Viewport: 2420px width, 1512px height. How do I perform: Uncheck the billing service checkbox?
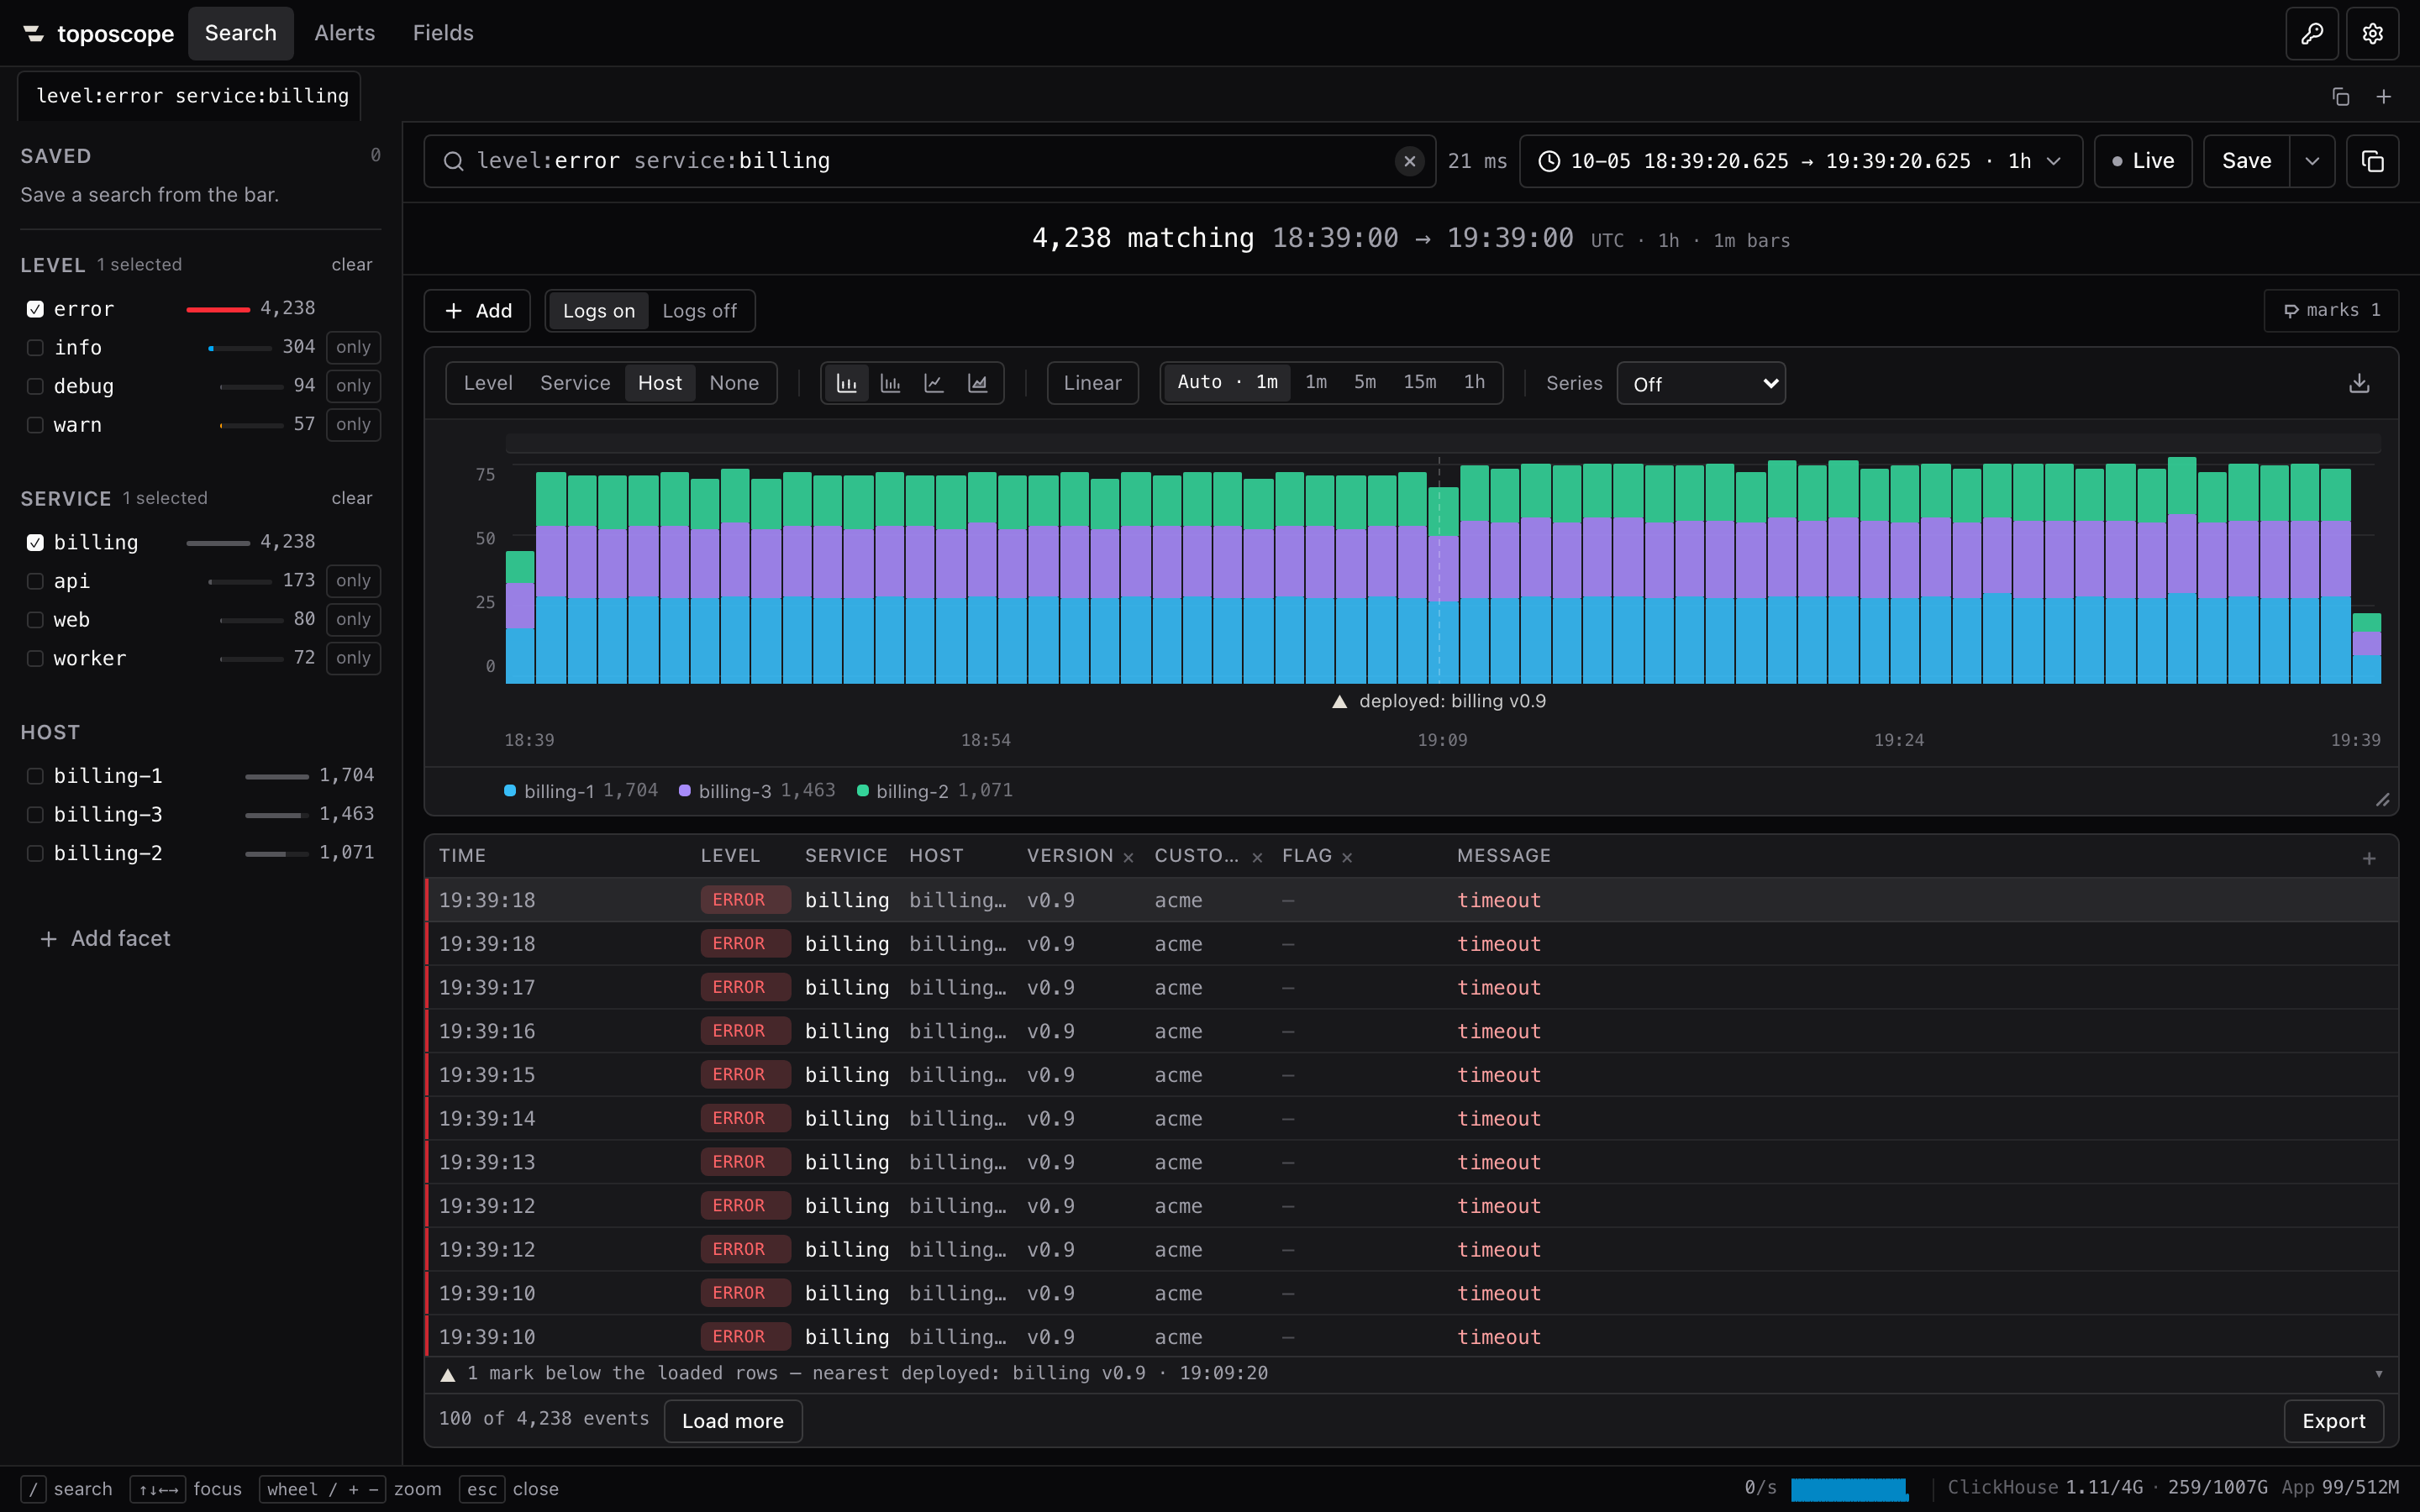(x=35, y=542)
